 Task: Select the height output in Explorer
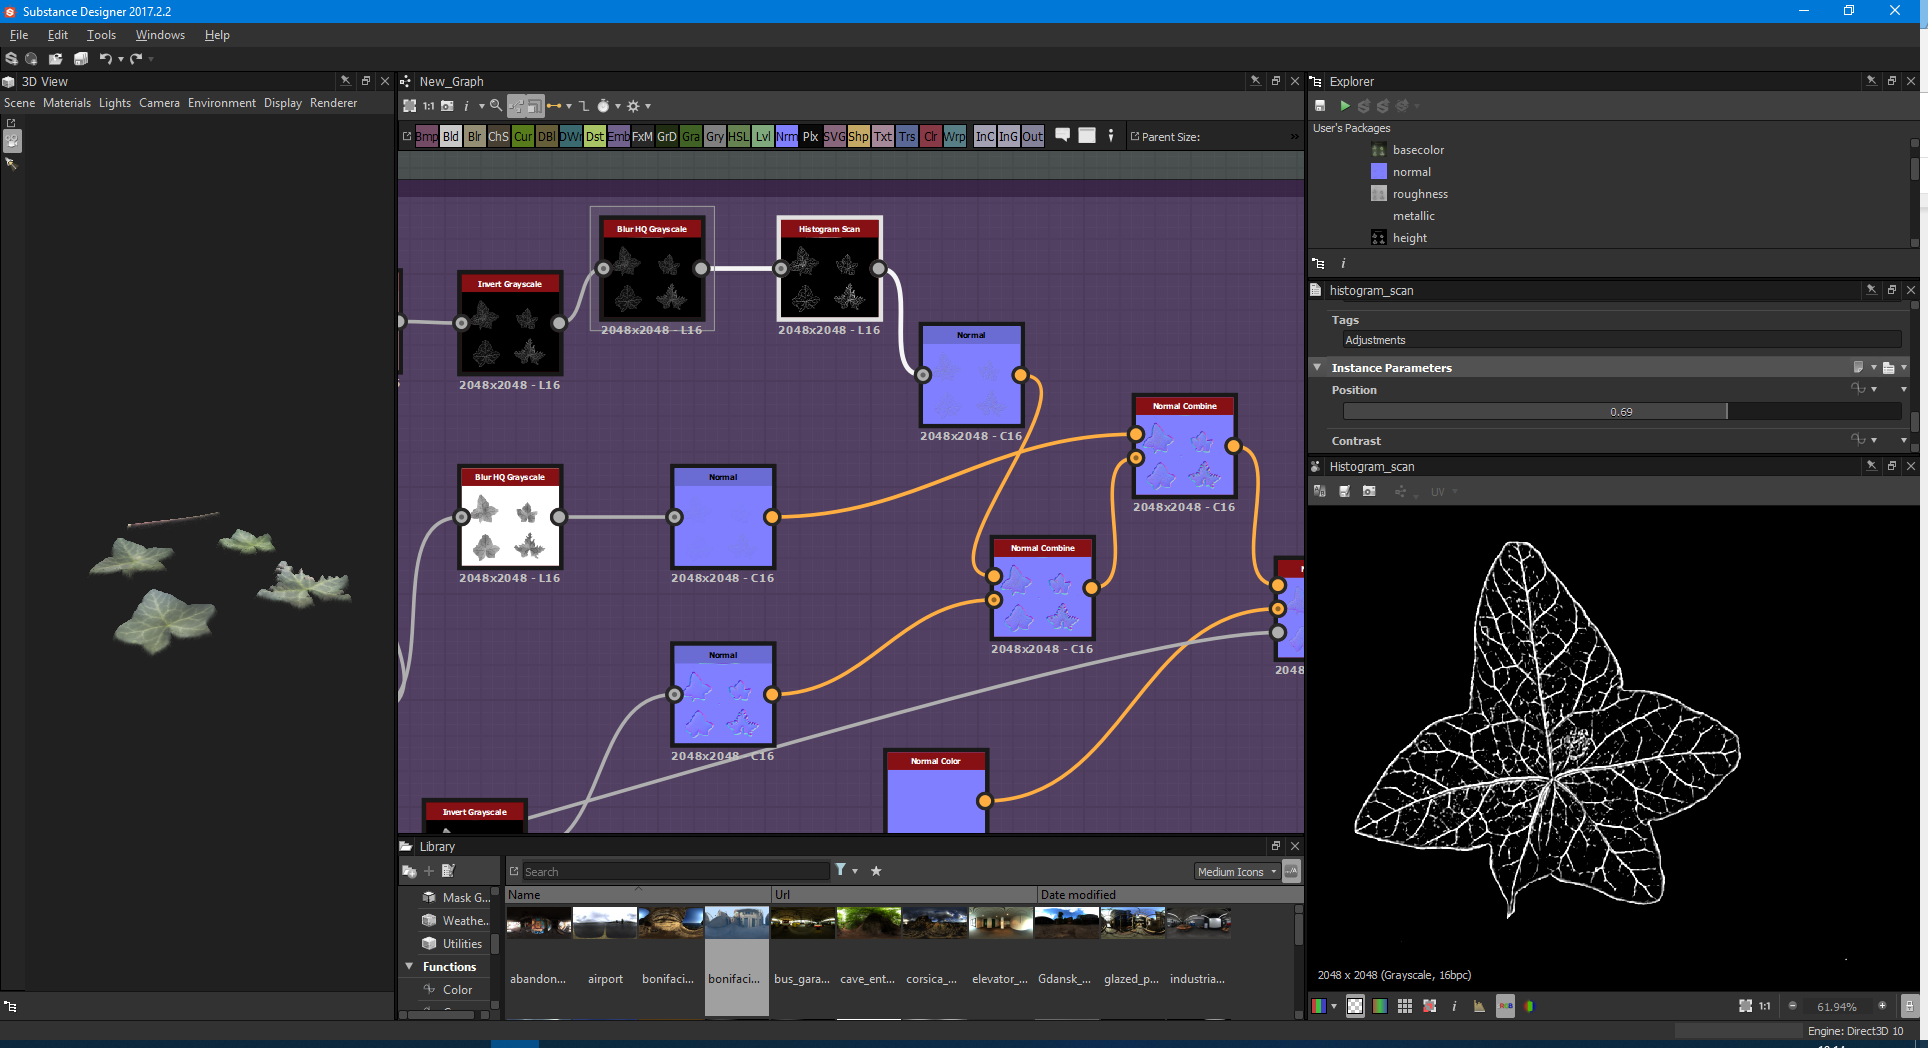point(1409,238)
